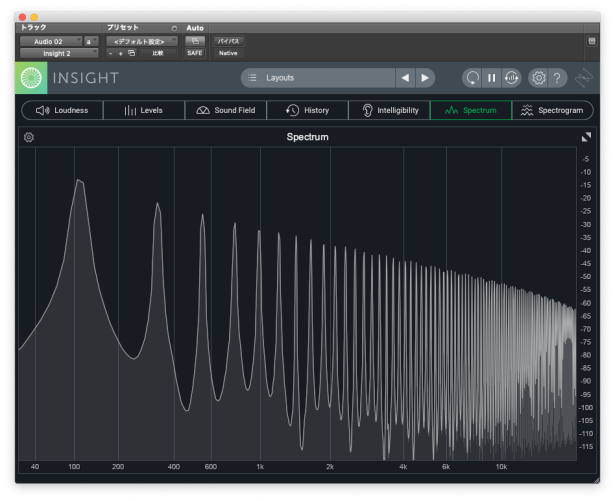
Task: Switch to the Spectrogram tab
Action: (x=552, y=110)
